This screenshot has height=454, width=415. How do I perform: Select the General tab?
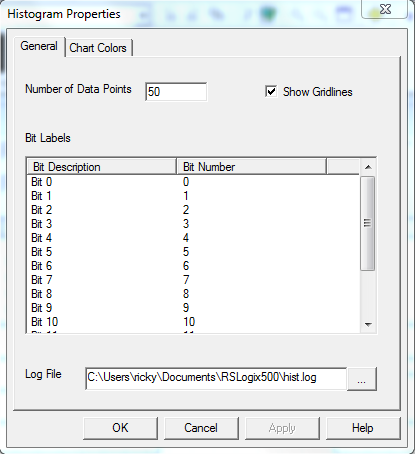tap(39, 46)
